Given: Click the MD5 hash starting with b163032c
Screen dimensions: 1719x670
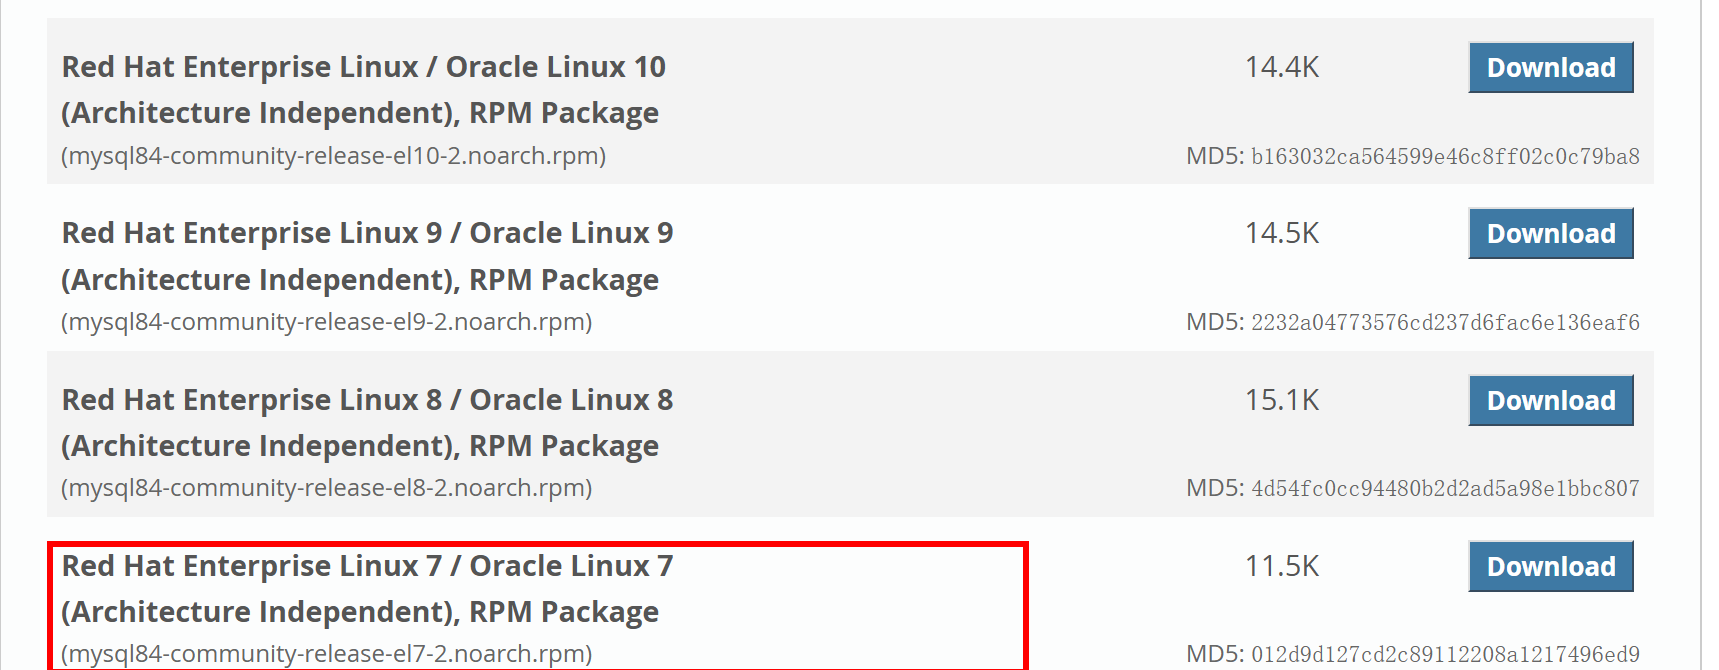Looking at the screenshot, I should (1445, 156).
